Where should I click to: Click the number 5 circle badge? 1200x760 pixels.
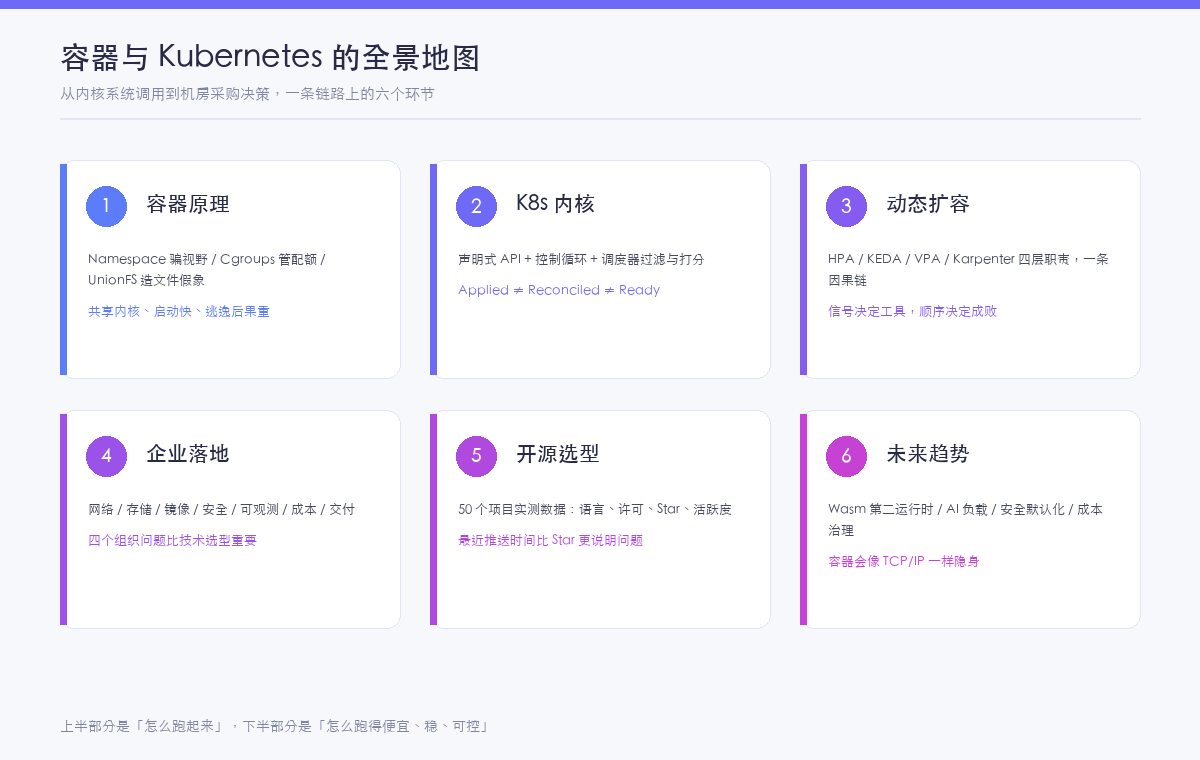pos(476,456)
